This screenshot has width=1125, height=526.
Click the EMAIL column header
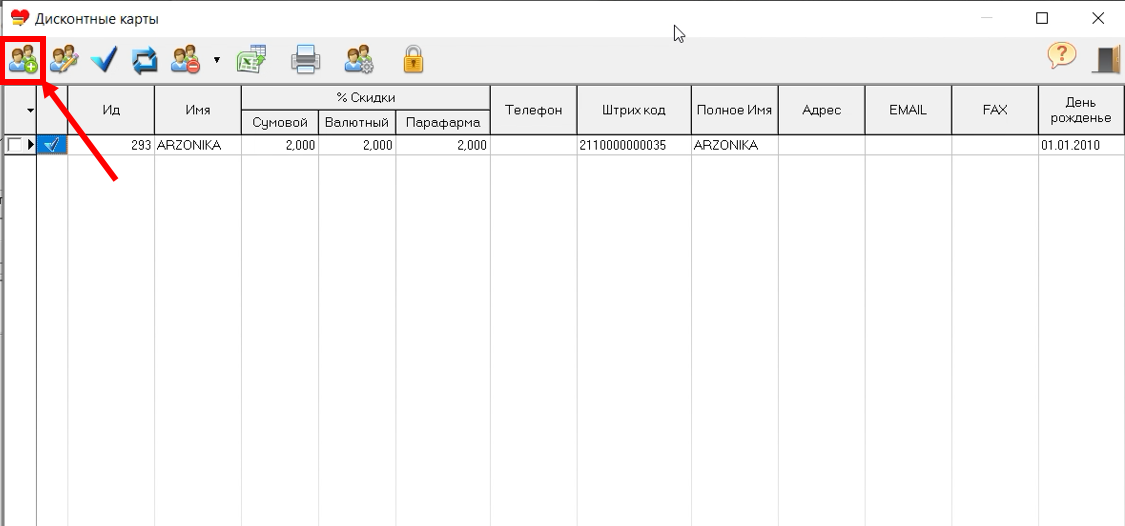point(908,111)
